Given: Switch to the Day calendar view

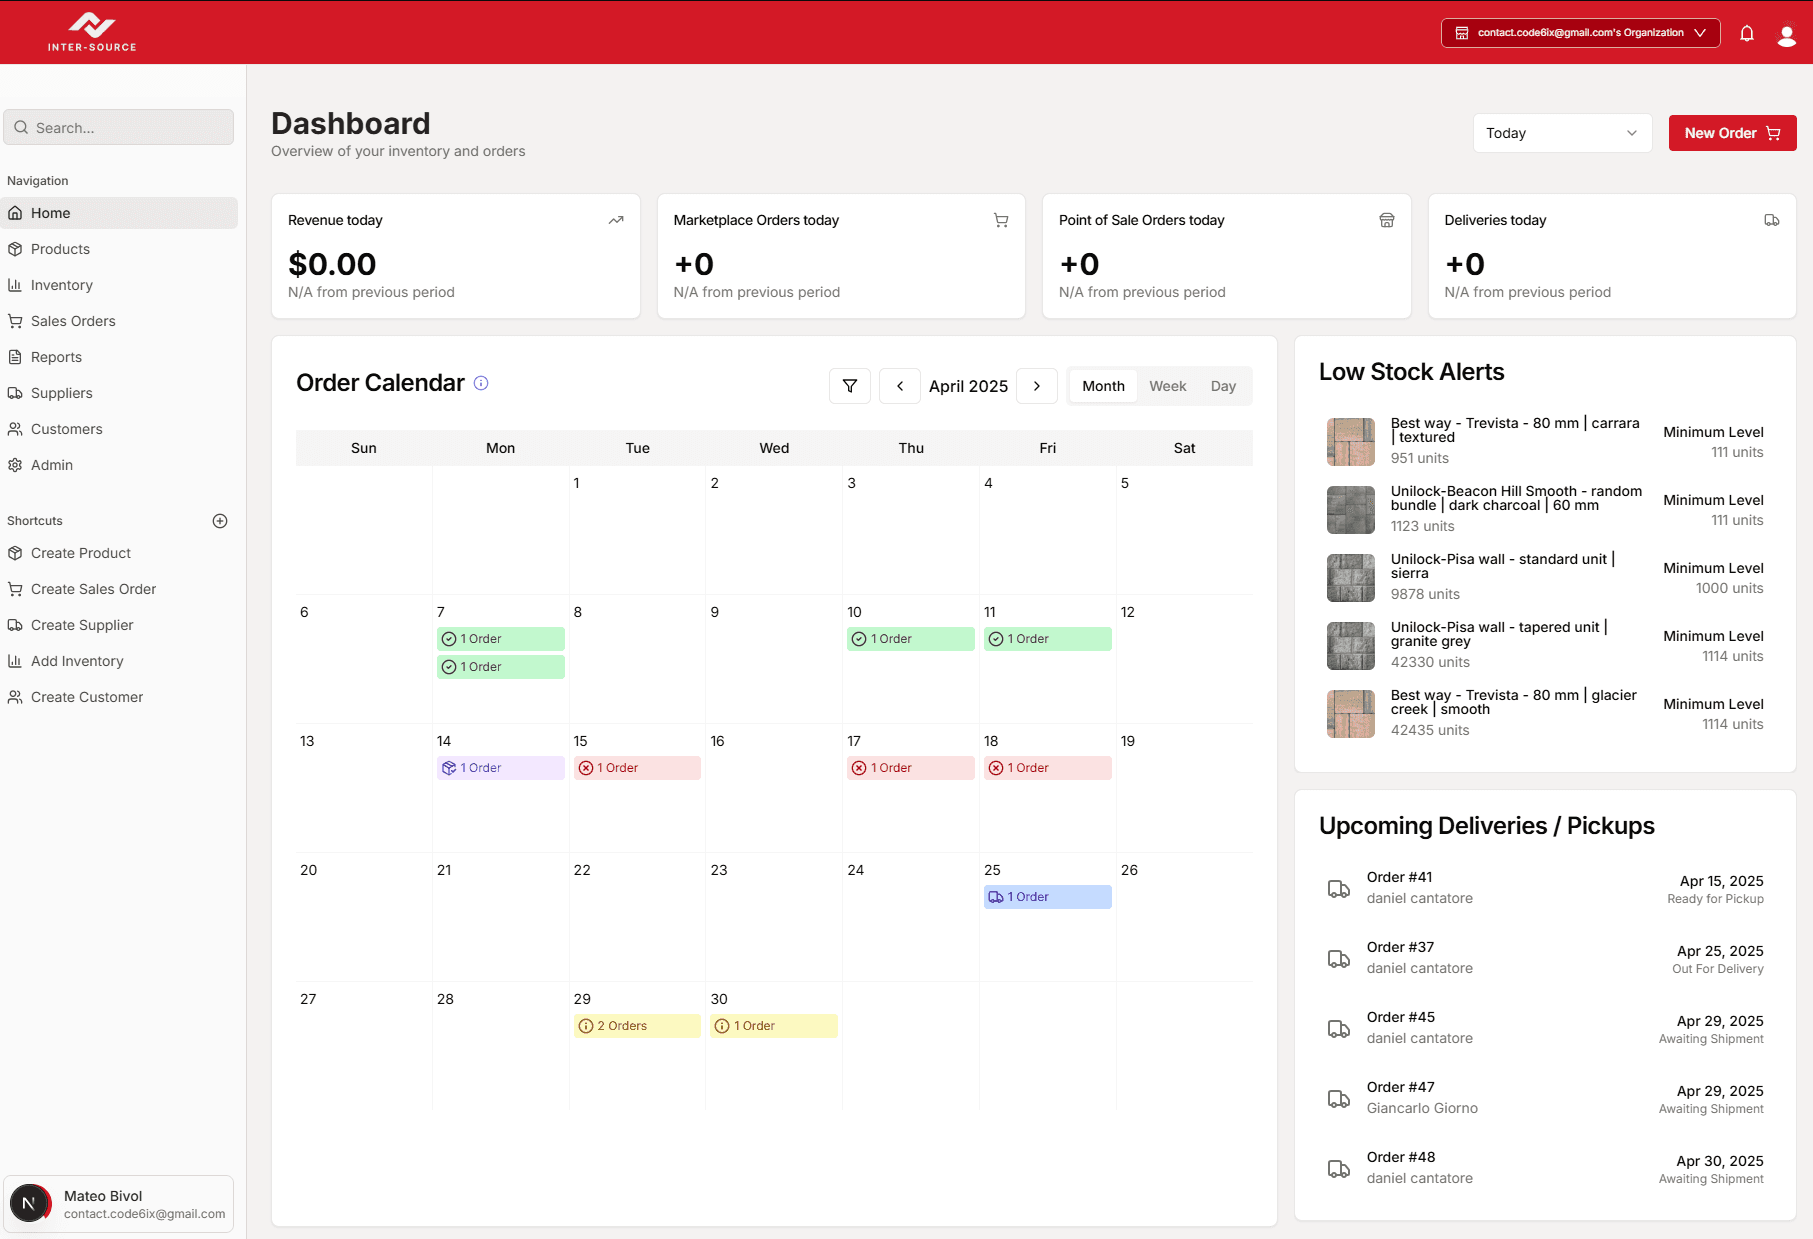Looking at the screenshot, I should point(1222,386).
